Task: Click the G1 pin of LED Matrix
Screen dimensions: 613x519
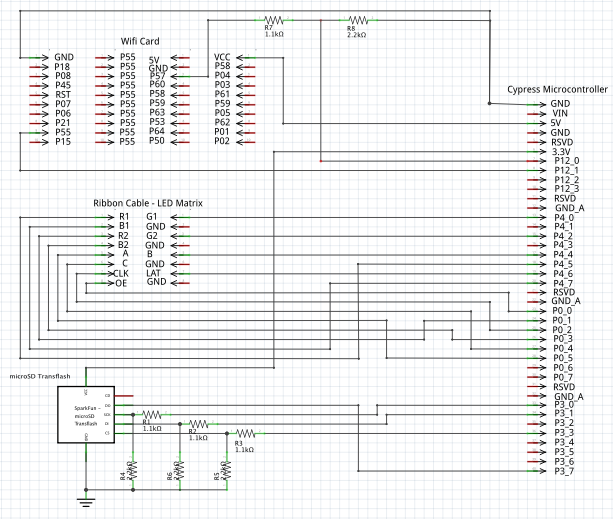Action: (152, 217)
